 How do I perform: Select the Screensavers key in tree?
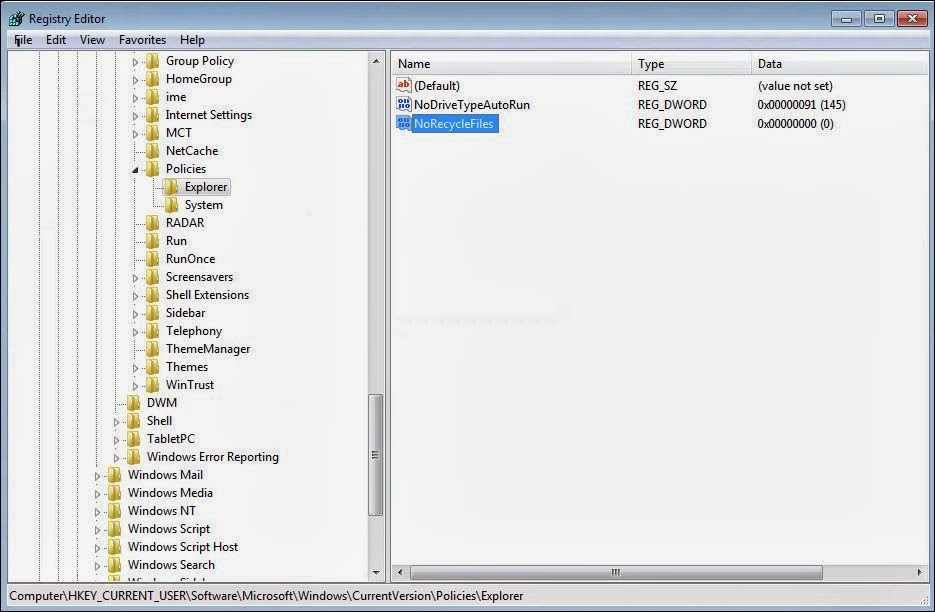tap(199, 277)
